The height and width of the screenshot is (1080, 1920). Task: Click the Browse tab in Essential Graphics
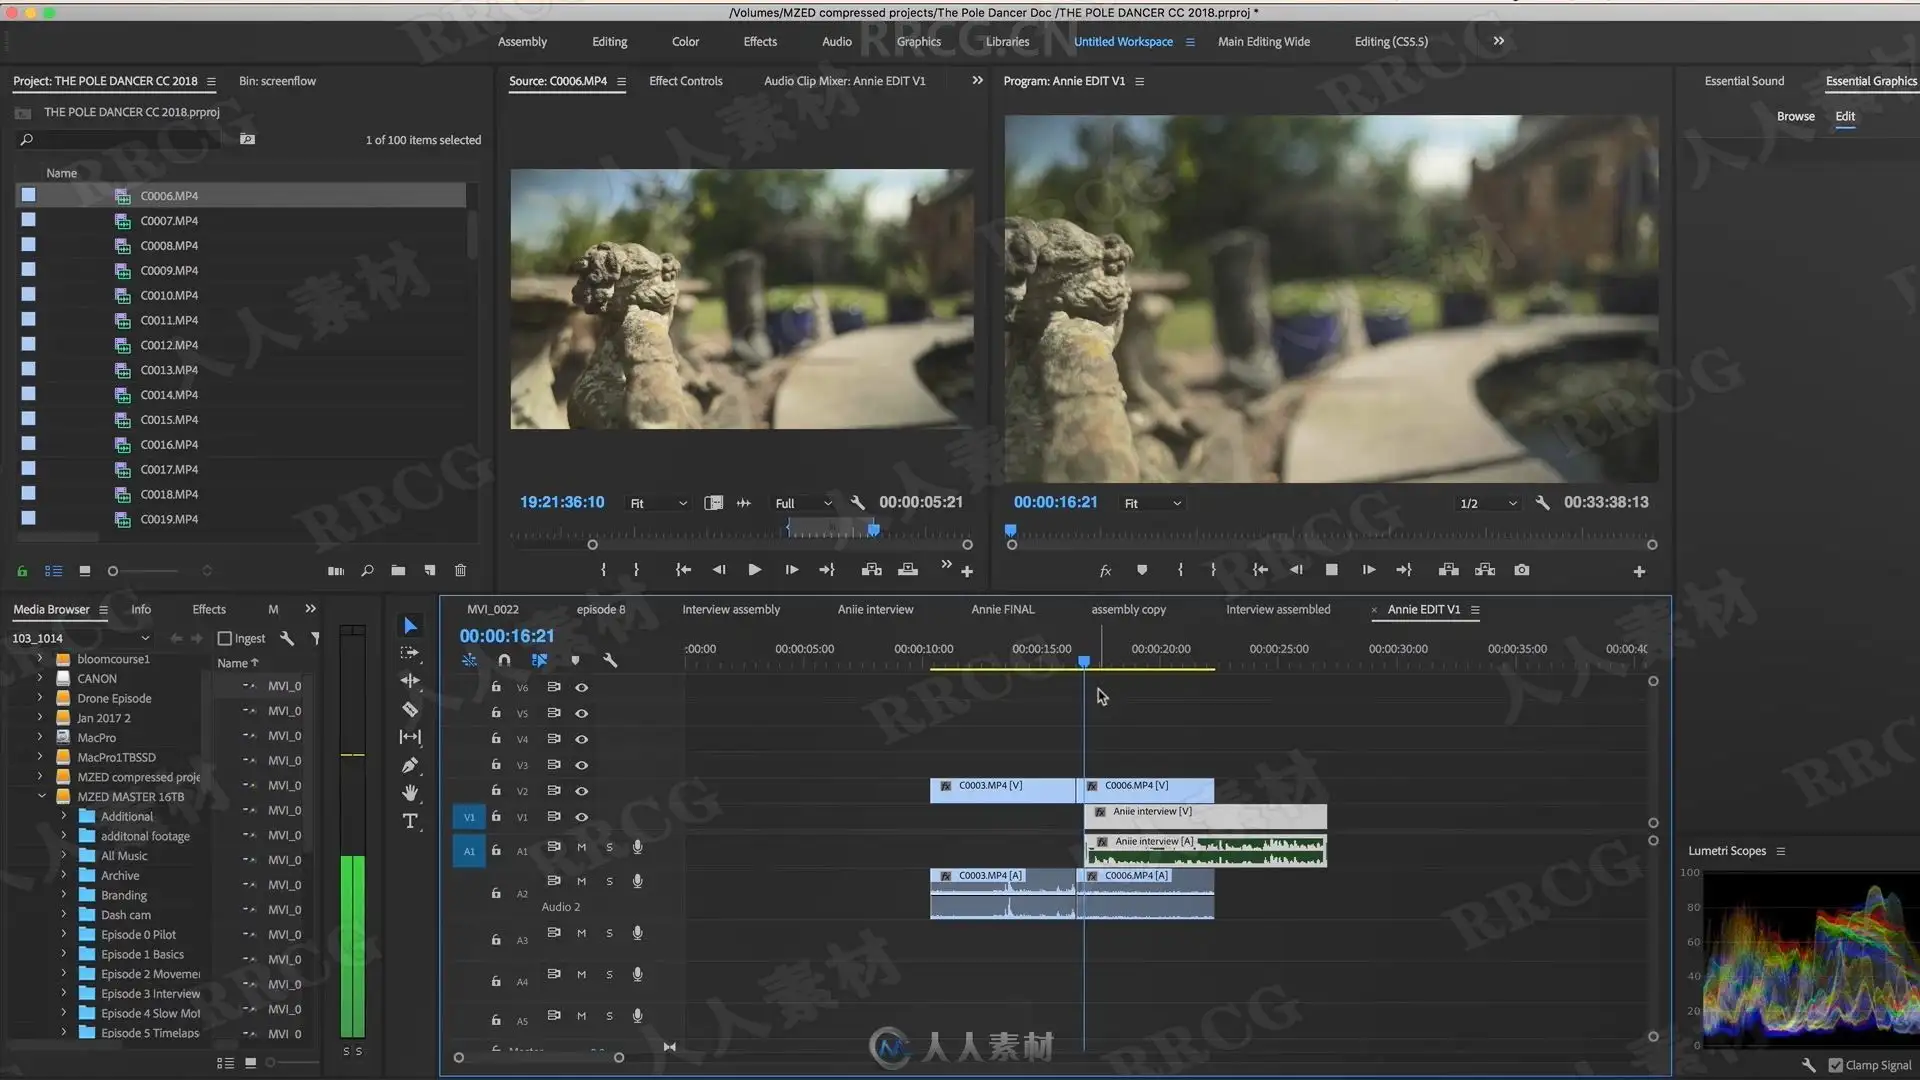click(1795, 116)
